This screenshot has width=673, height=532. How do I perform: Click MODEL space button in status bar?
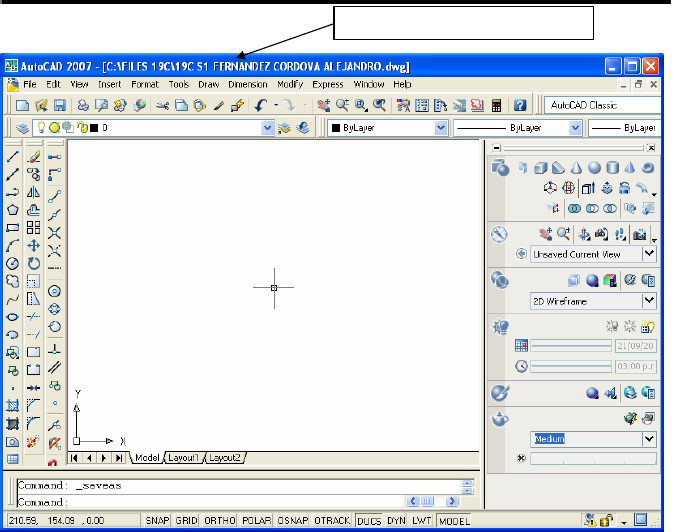(x=454, y=521)
